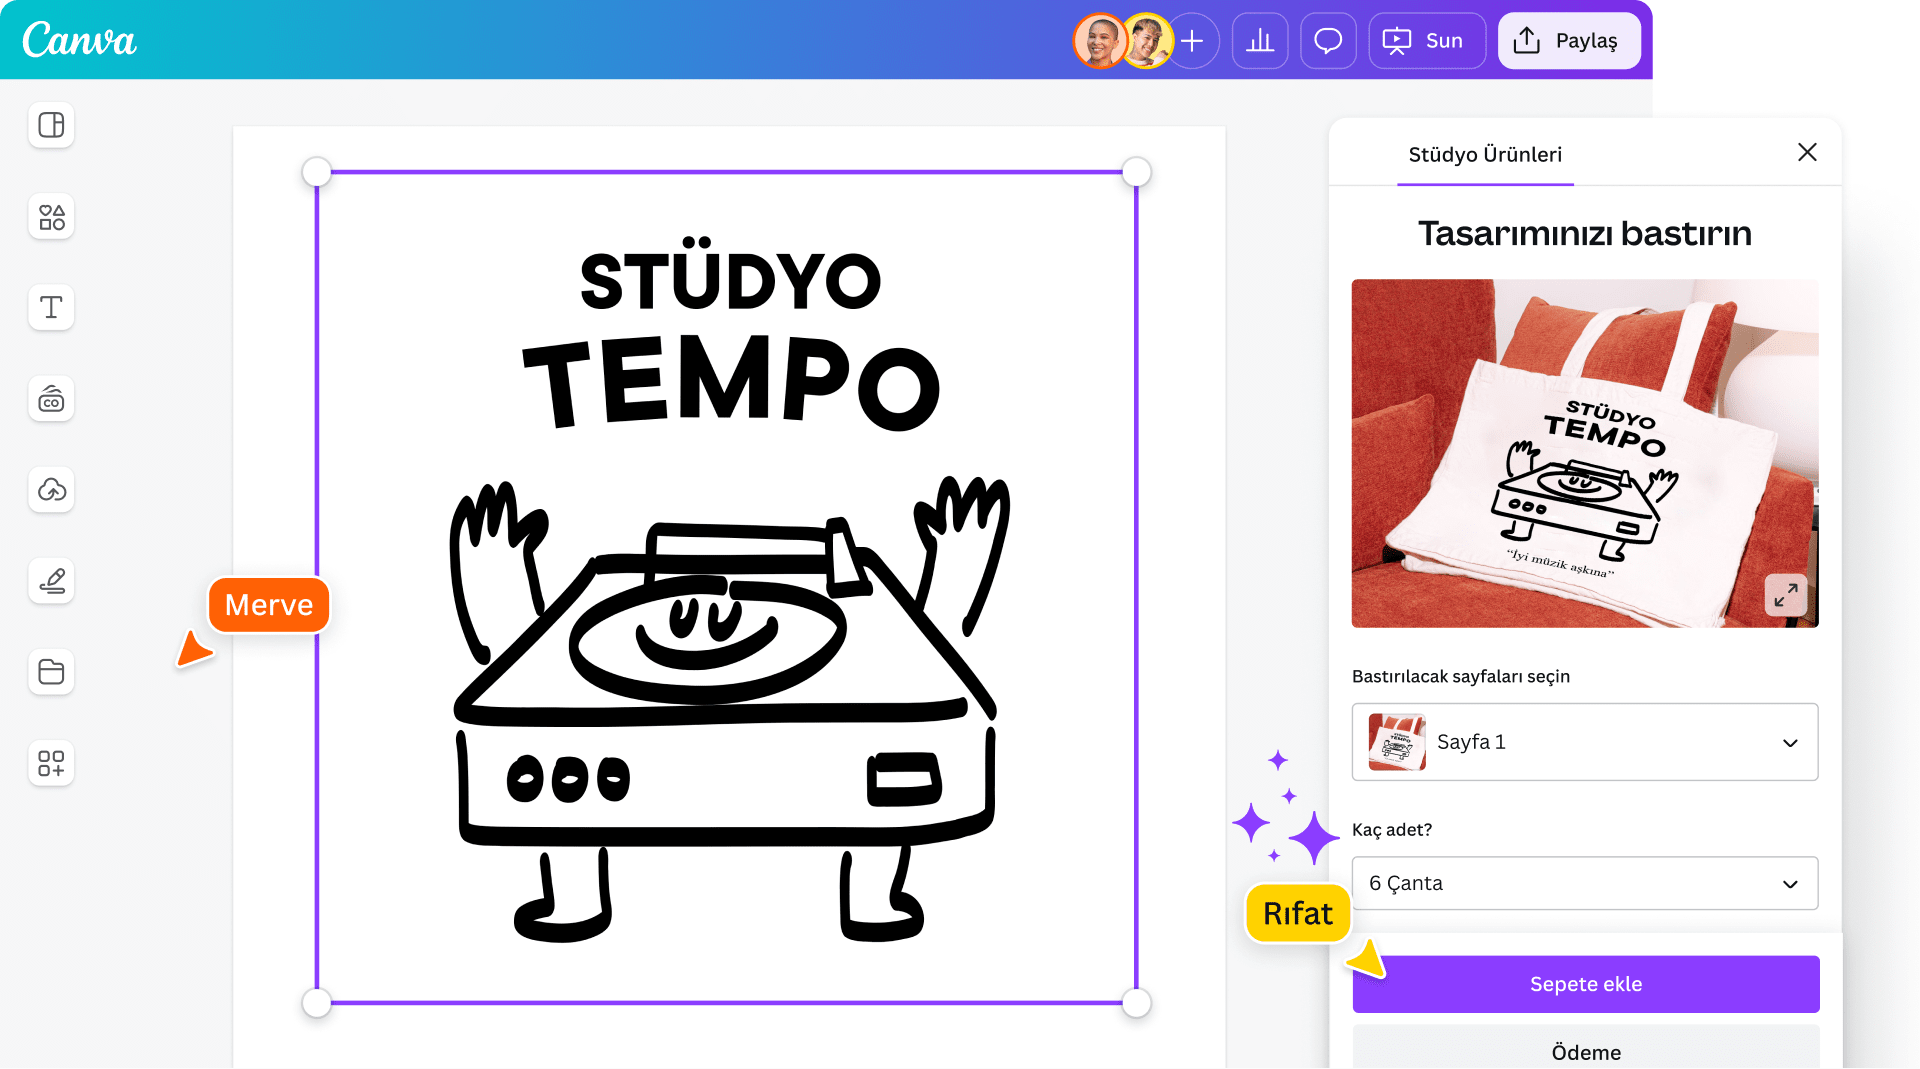Open the Projects folder icon

tap(51, 672)
